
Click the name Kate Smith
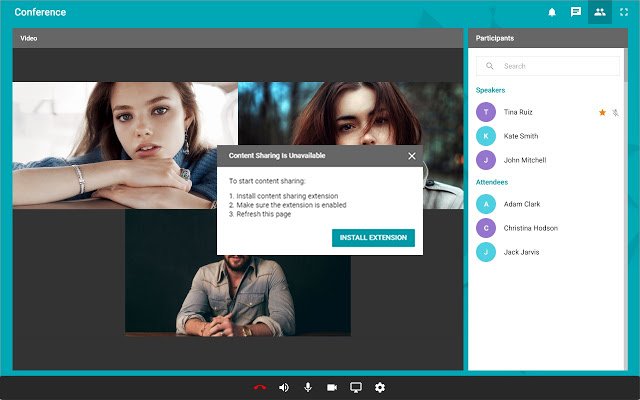coord(521,136)
